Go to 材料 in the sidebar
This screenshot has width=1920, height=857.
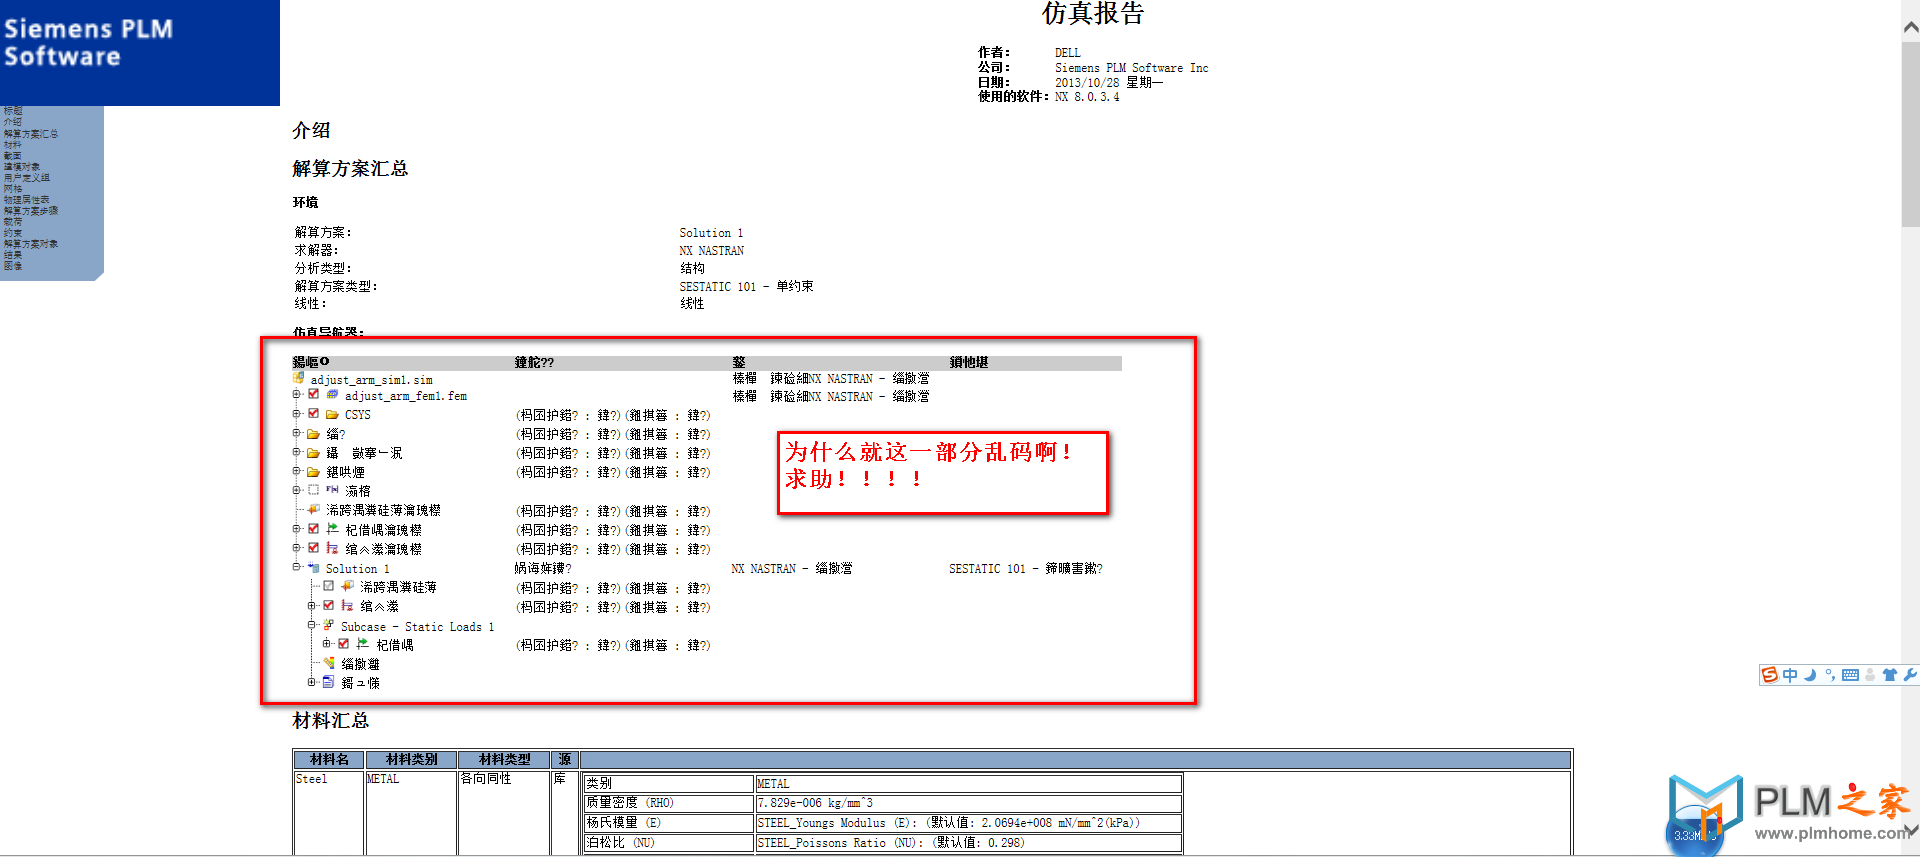12,144
